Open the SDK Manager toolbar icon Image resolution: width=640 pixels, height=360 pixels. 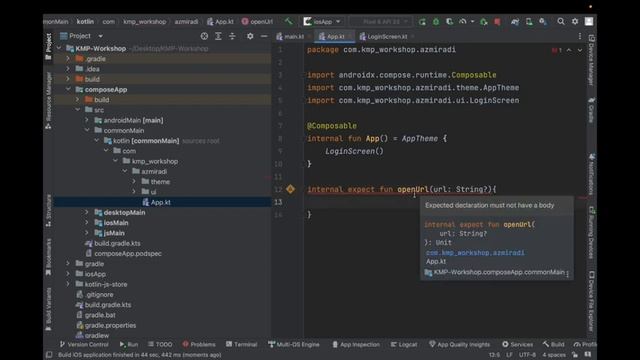coord(543,22)
